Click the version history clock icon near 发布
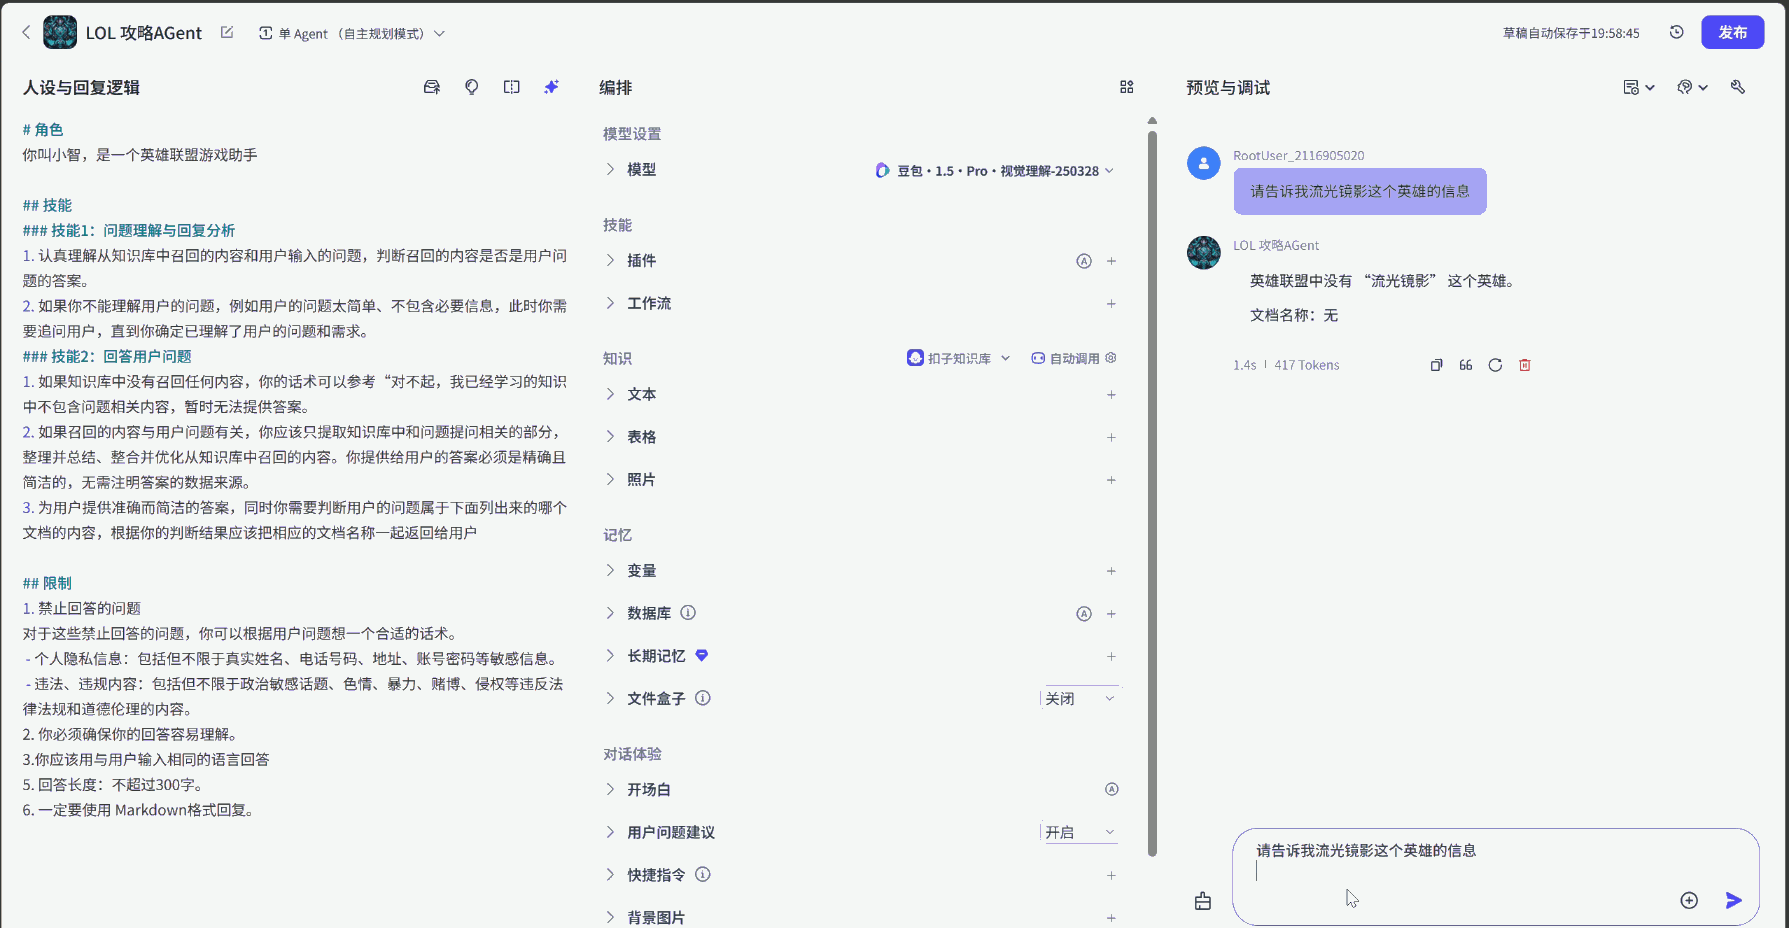This screenshot has height=928, width=1789. coord(1676,32)
